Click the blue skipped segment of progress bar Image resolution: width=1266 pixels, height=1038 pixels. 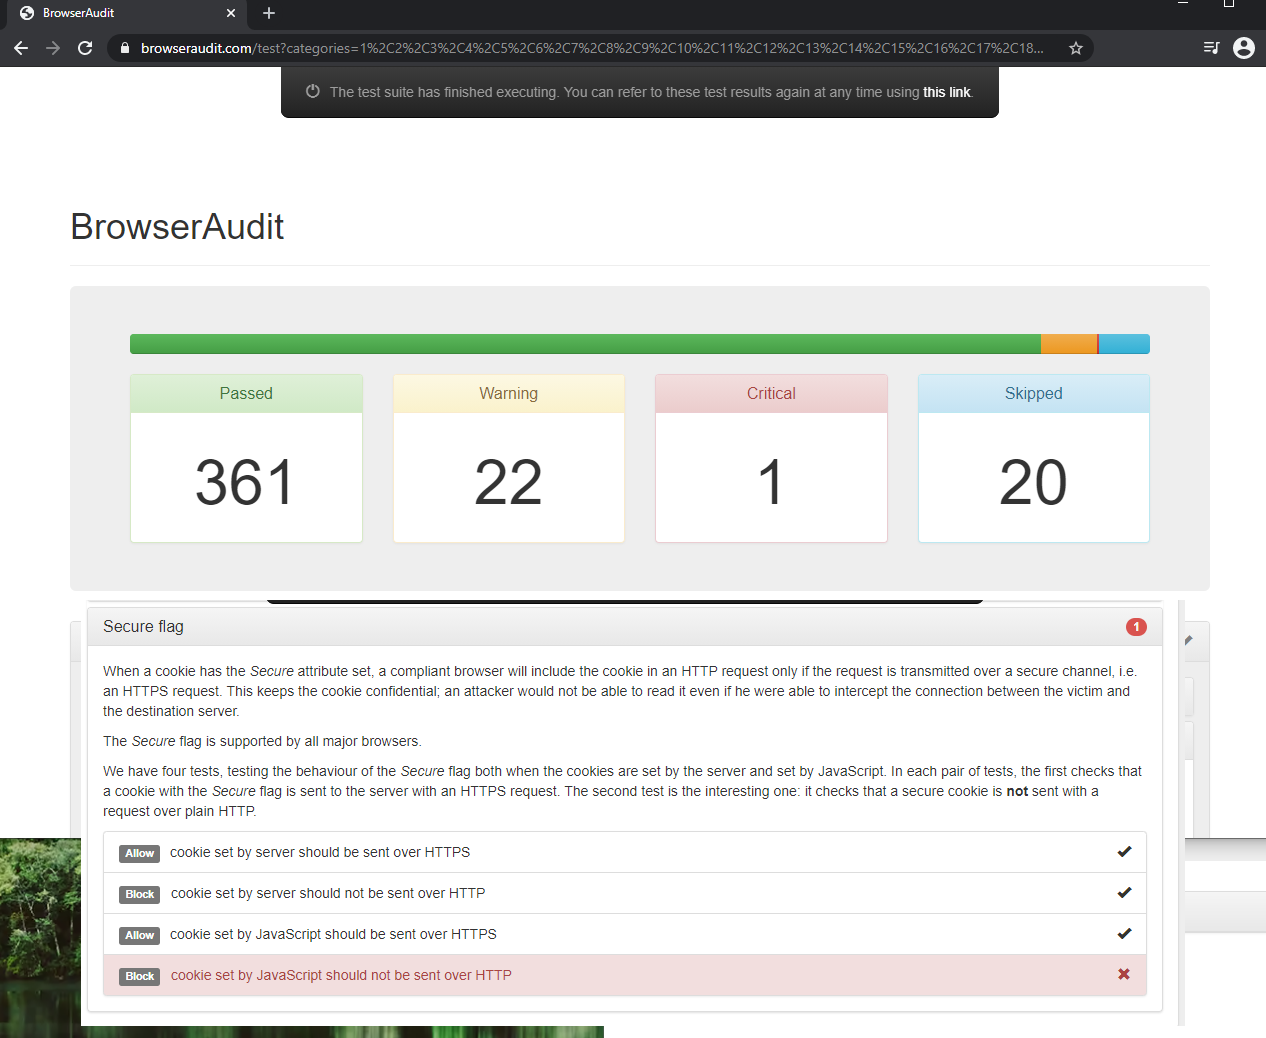[1125, 344]
